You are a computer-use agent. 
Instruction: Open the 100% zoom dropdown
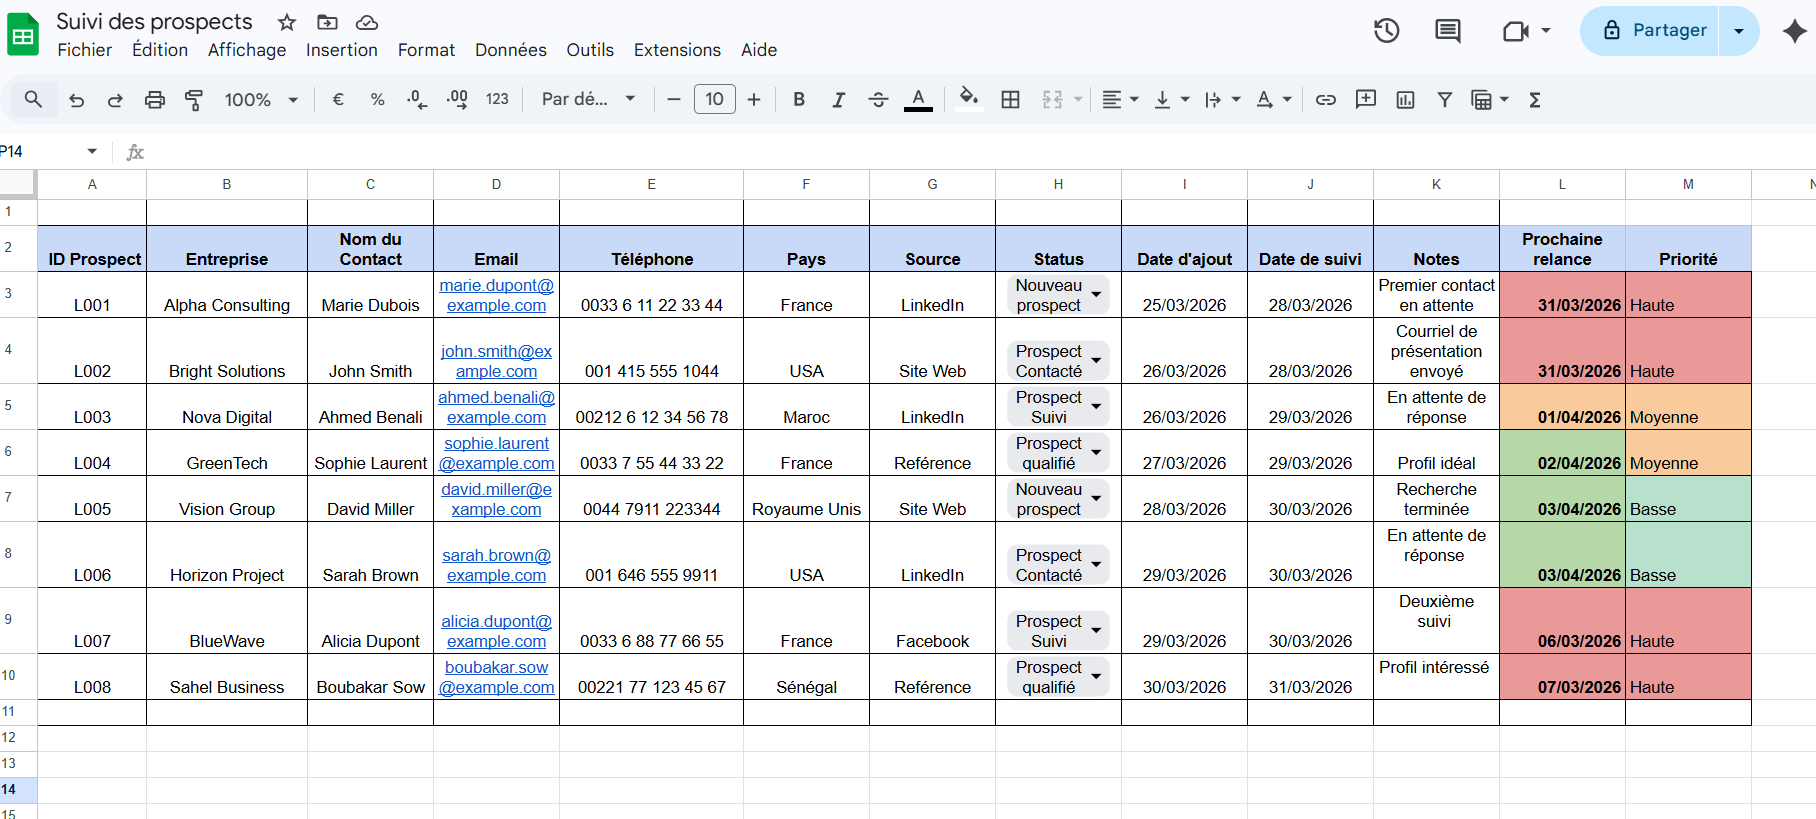[261, 100]
